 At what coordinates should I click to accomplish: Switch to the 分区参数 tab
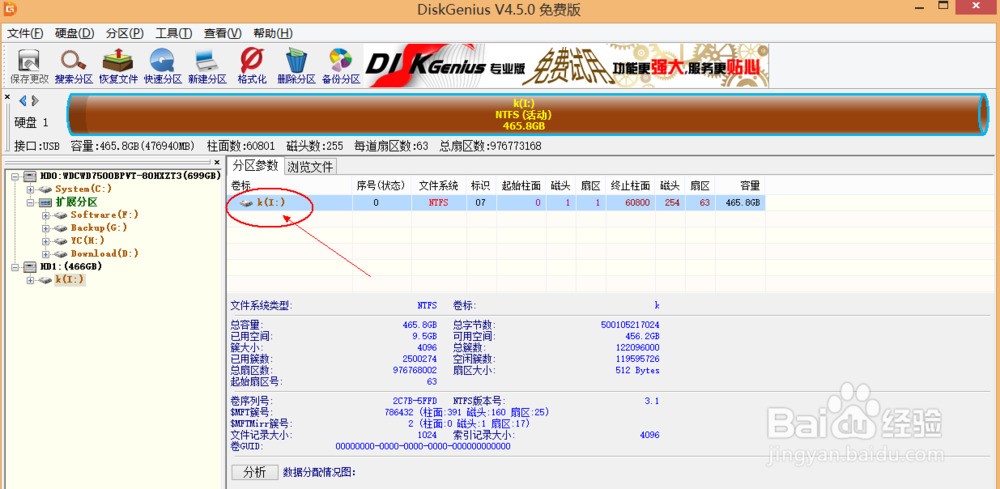pos(255,166)
